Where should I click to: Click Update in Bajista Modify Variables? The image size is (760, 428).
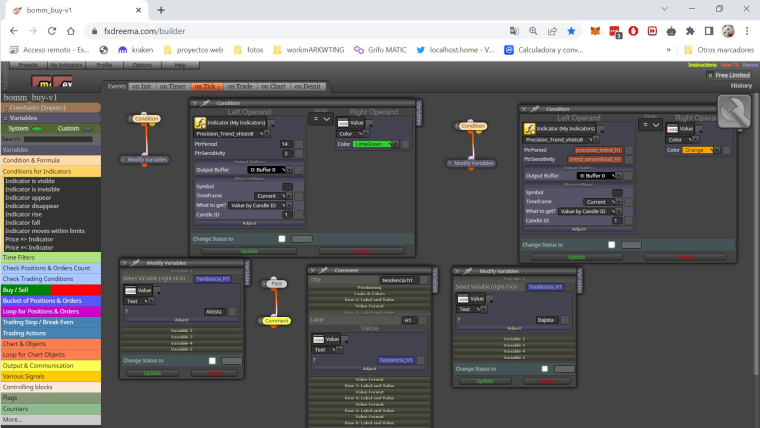click(485, 381)
